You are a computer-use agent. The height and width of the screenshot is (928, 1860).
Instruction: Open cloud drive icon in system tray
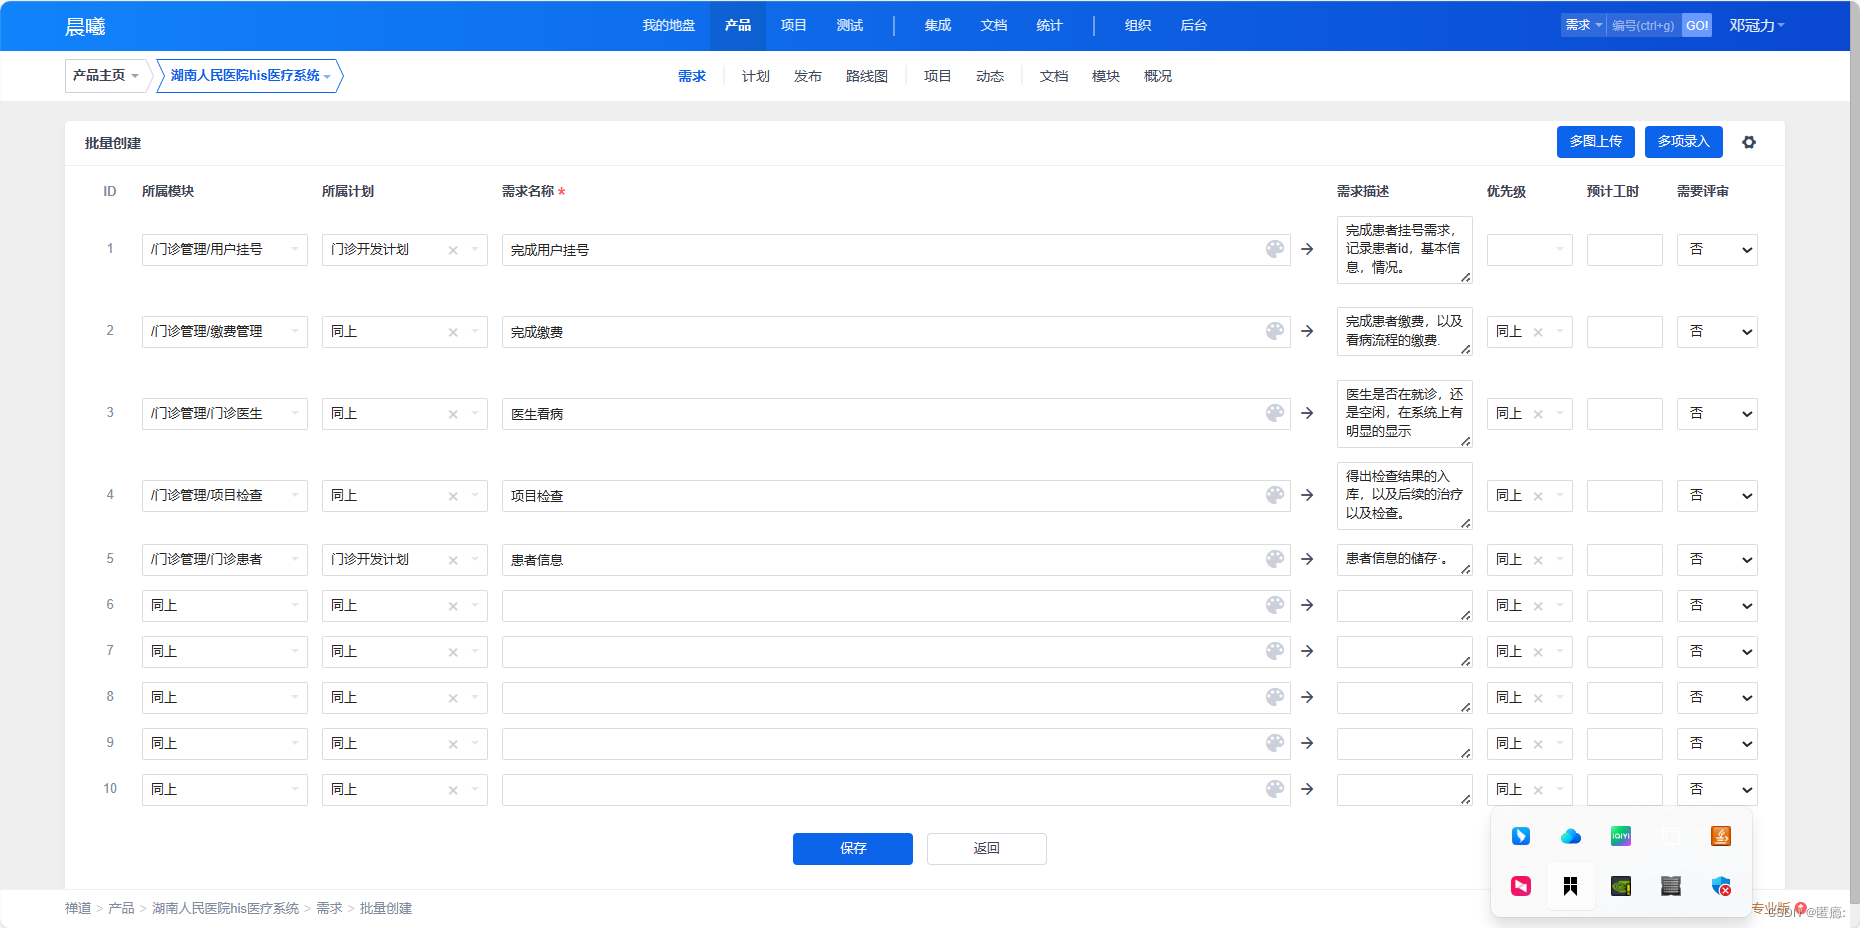(1571, 836)
